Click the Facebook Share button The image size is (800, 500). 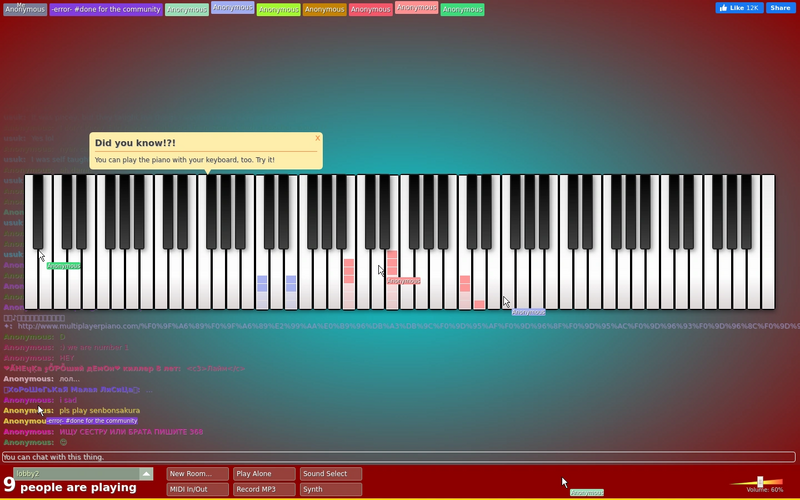click(781, 8)
